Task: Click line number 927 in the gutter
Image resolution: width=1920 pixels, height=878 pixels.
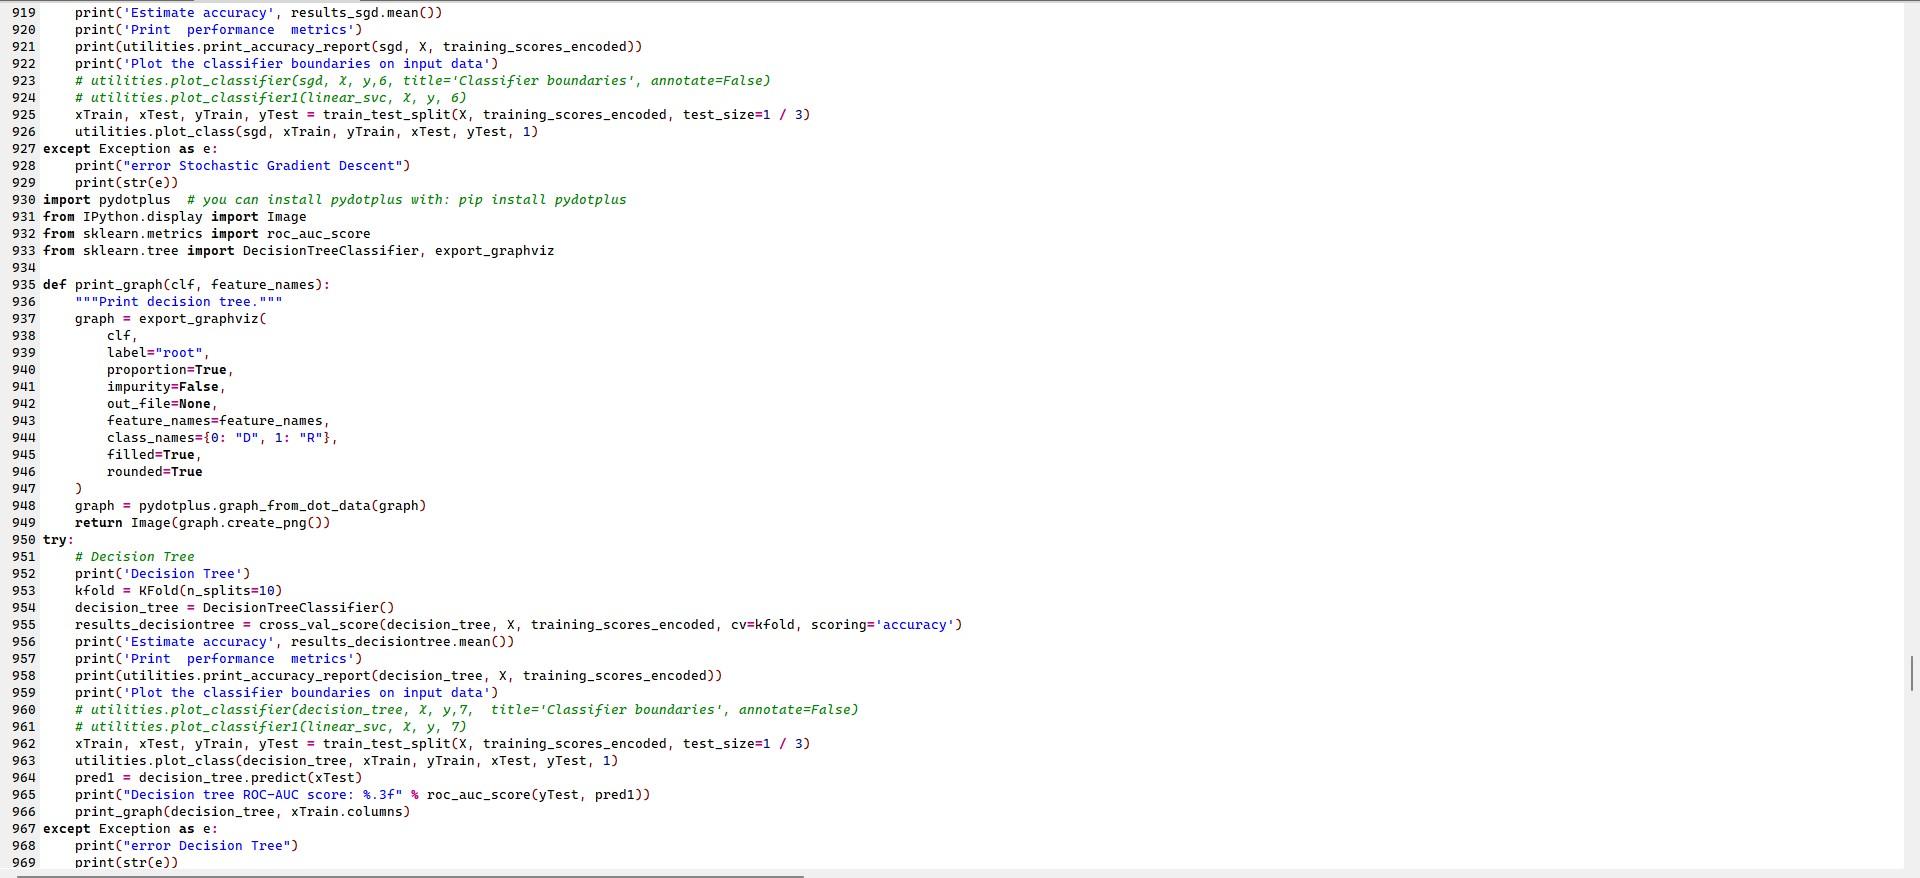Action: point(23,149)
